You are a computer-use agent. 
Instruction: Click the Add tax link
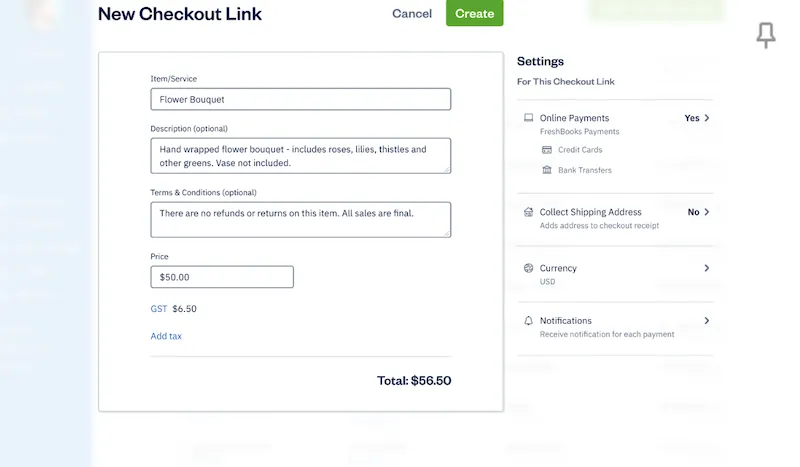[x=166, y=336]
